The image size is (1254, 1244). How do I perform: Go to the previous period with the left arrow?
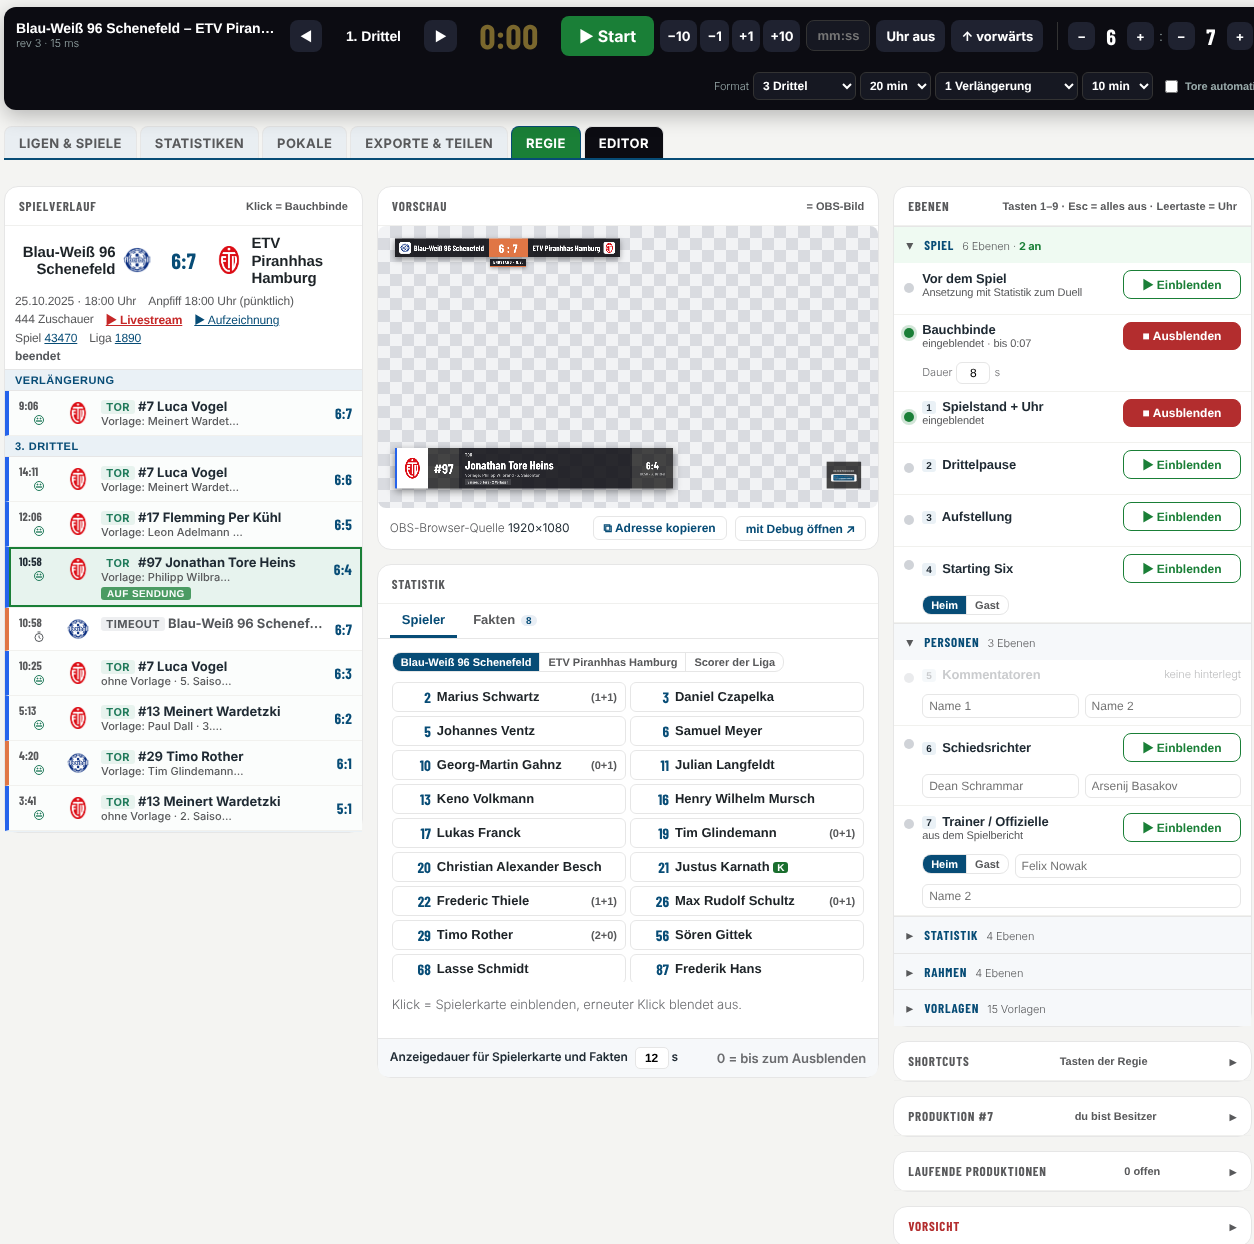pos(306,36)
